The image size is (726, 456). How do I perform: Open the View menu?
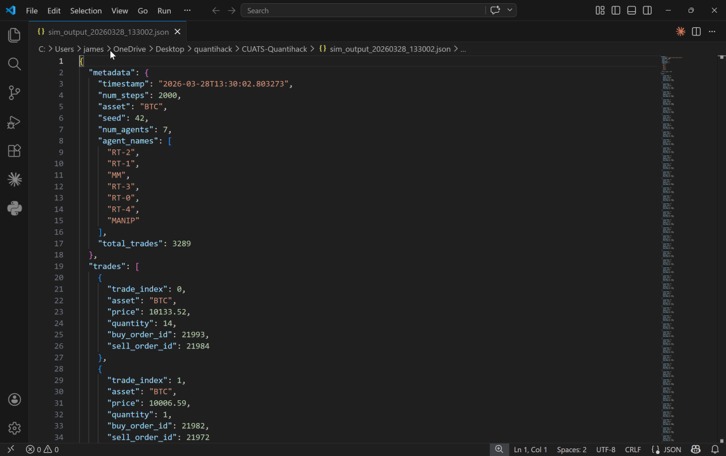(119, 11)
